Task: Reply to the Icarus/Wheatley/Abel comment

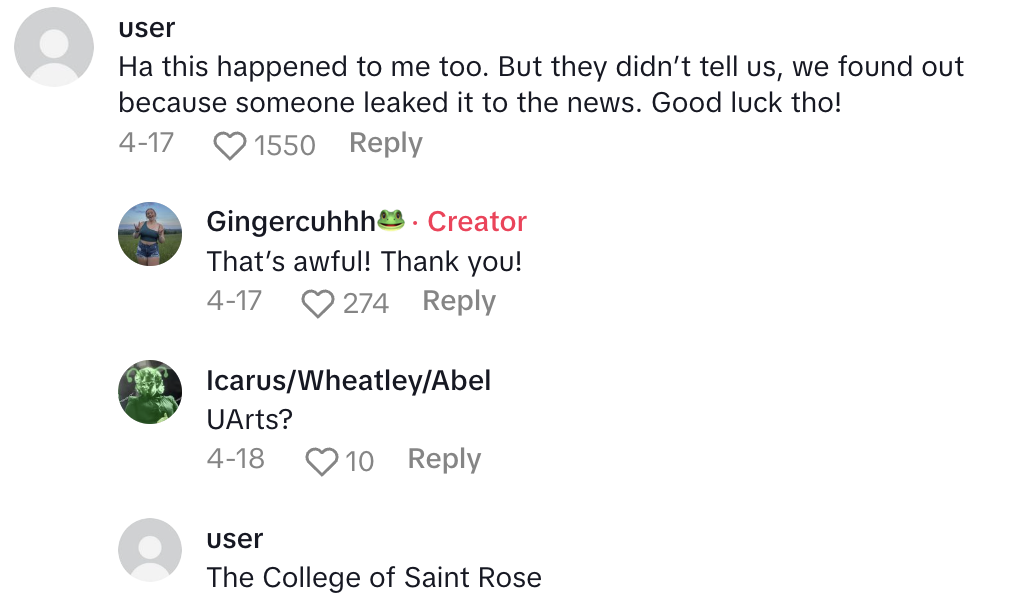Action: (444, 459)
